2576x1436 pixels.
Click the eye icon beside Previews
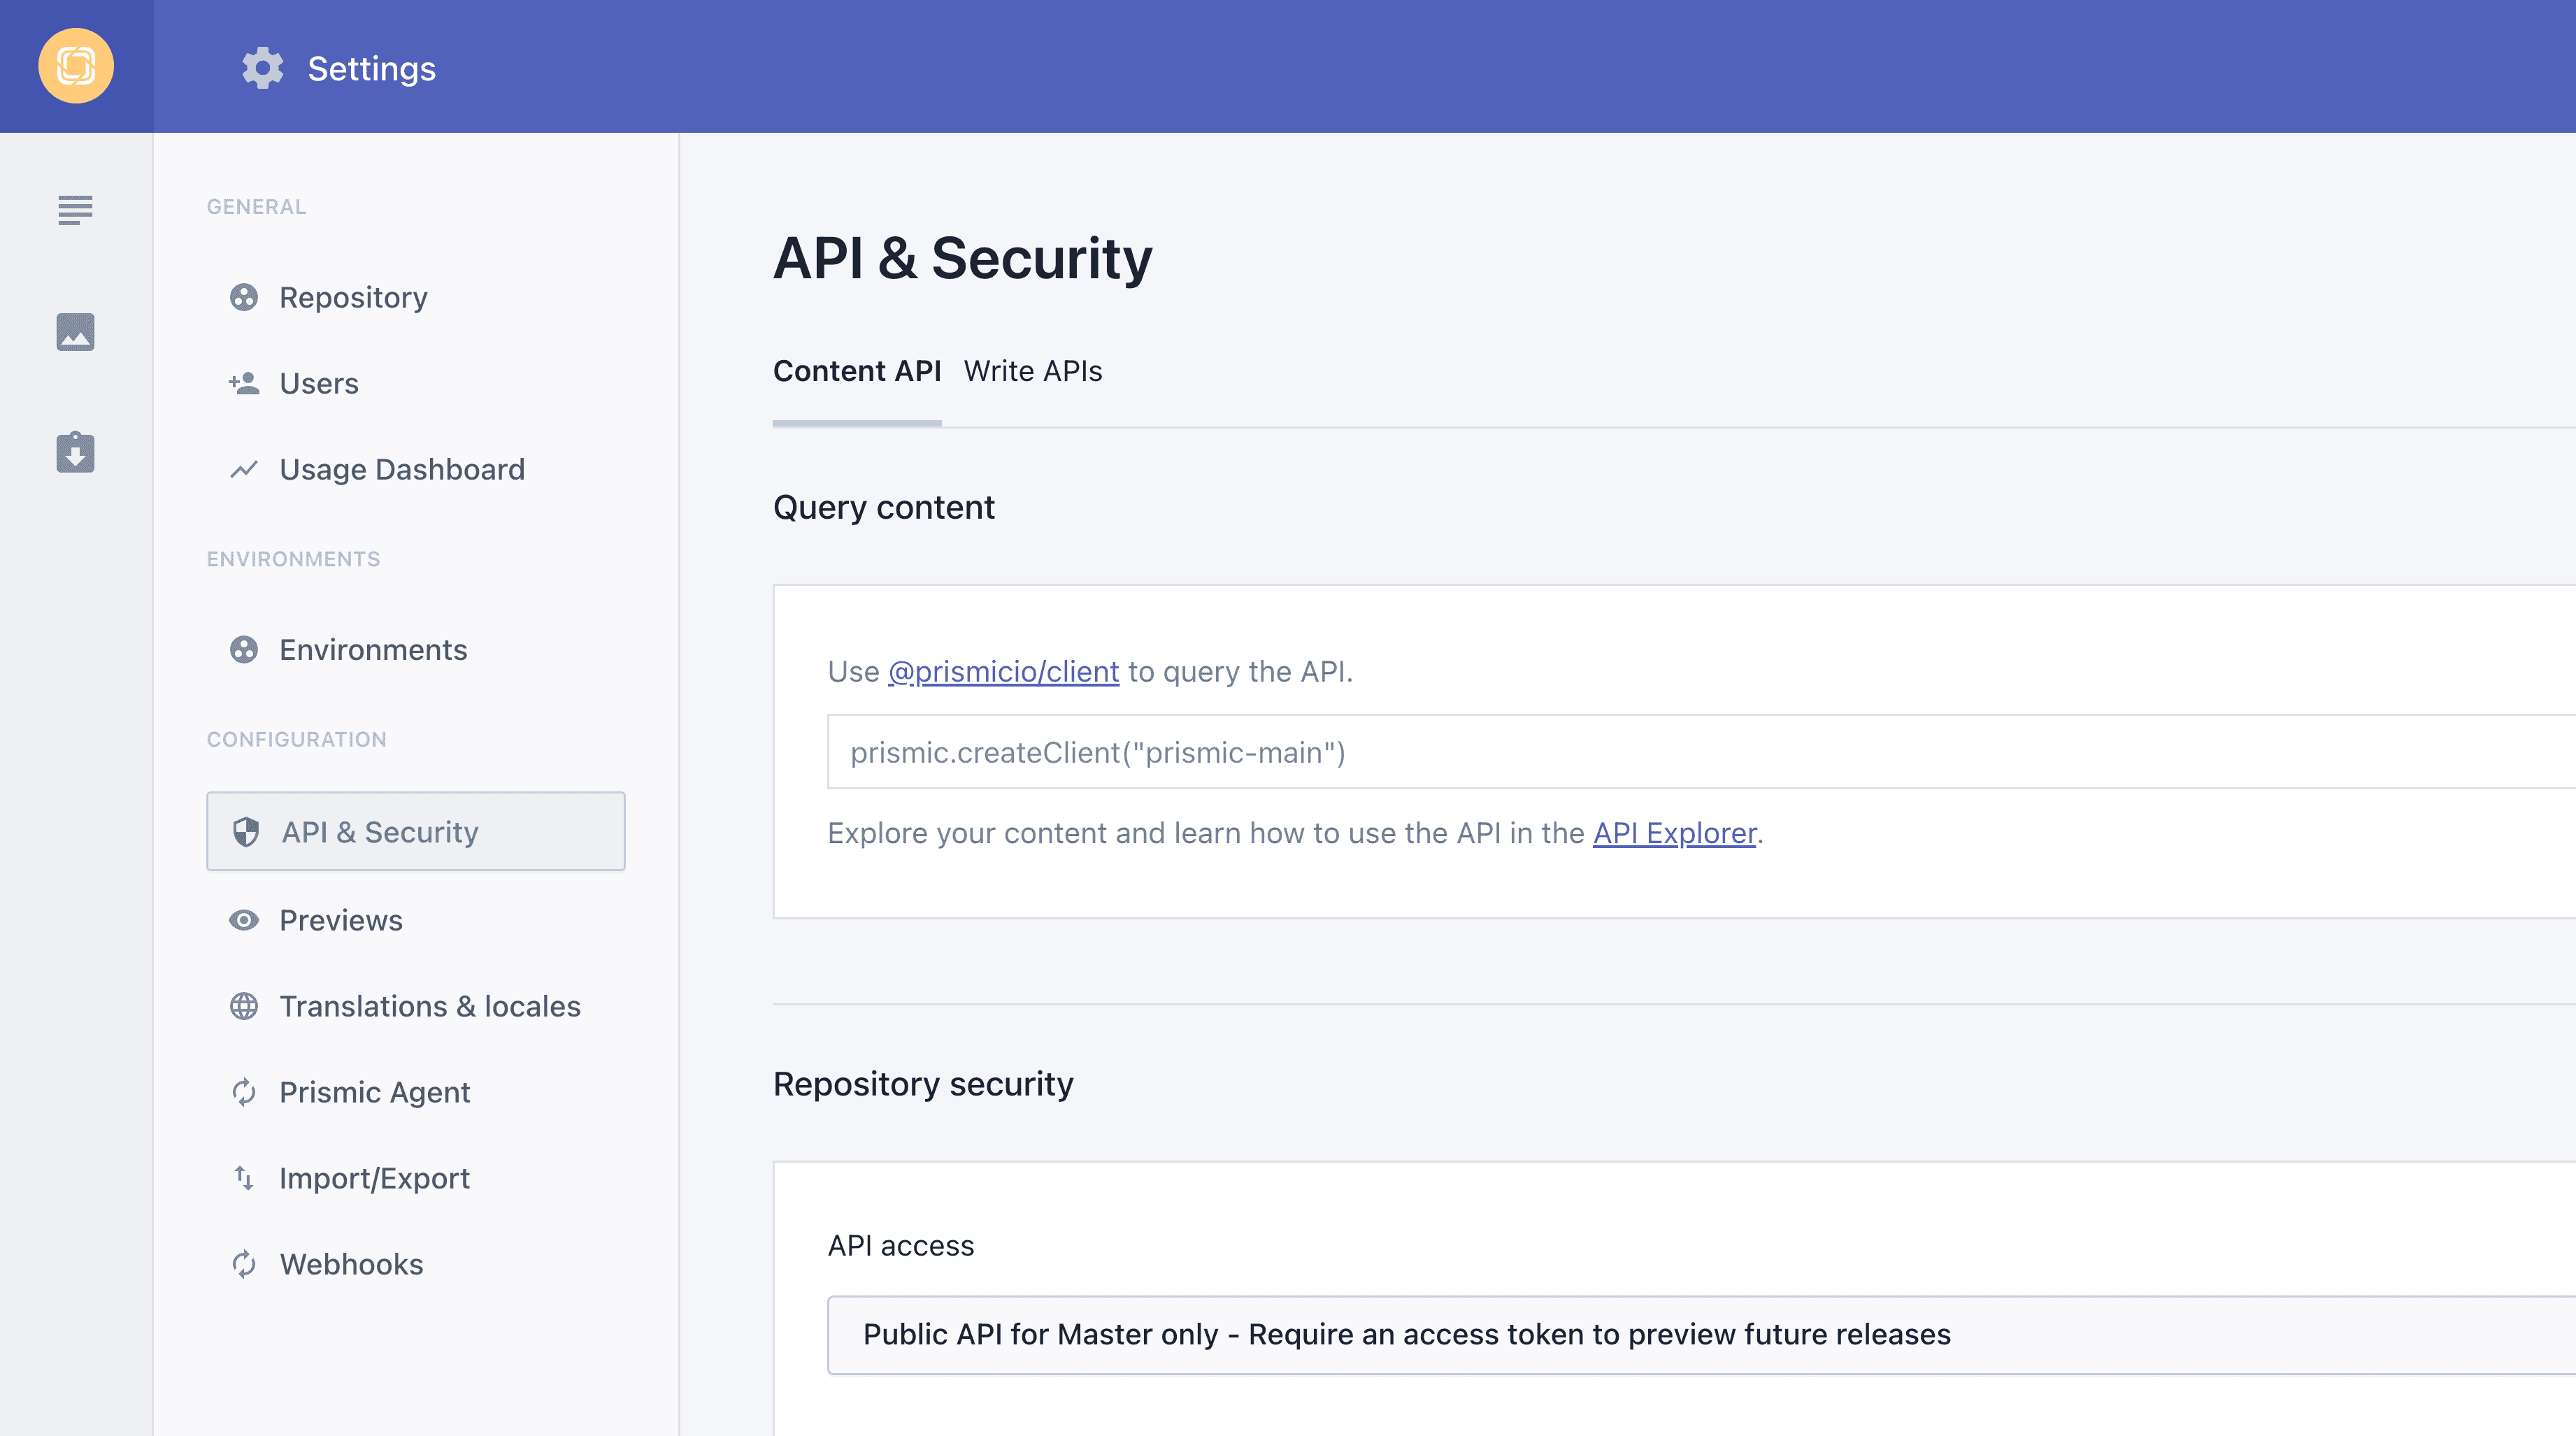pos(245,919)
